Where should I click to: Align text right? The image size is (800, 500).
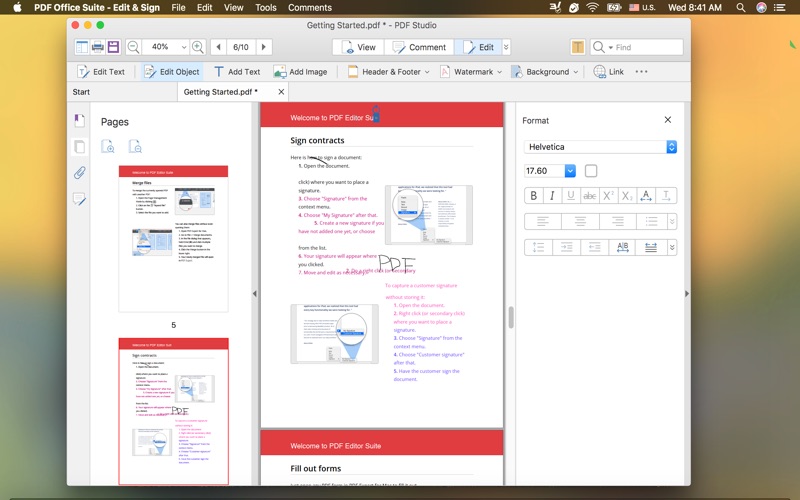click(618, 221)
